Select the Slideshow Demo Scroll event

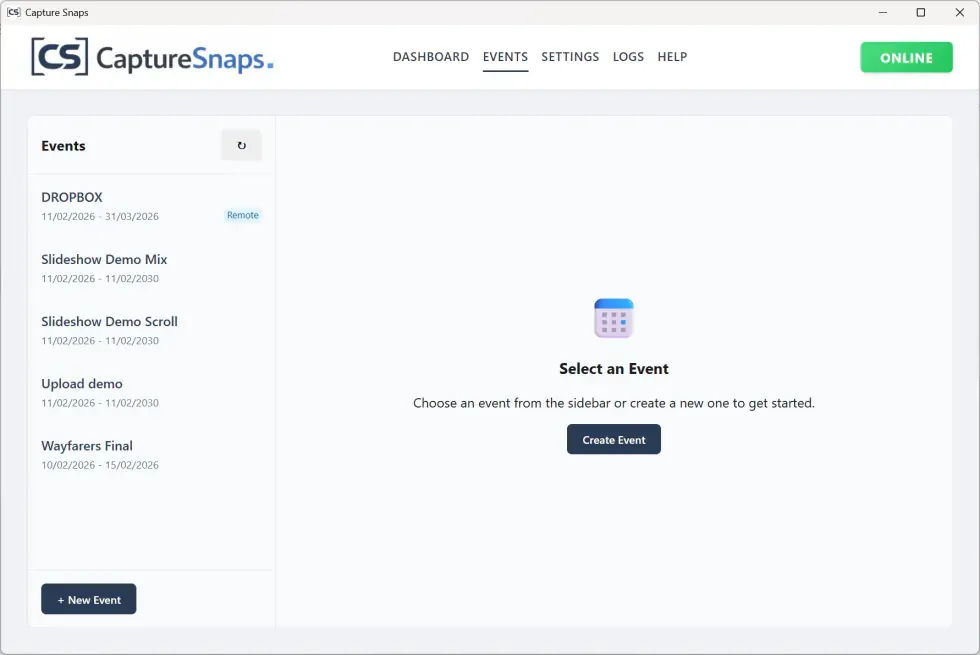(151, 330)
